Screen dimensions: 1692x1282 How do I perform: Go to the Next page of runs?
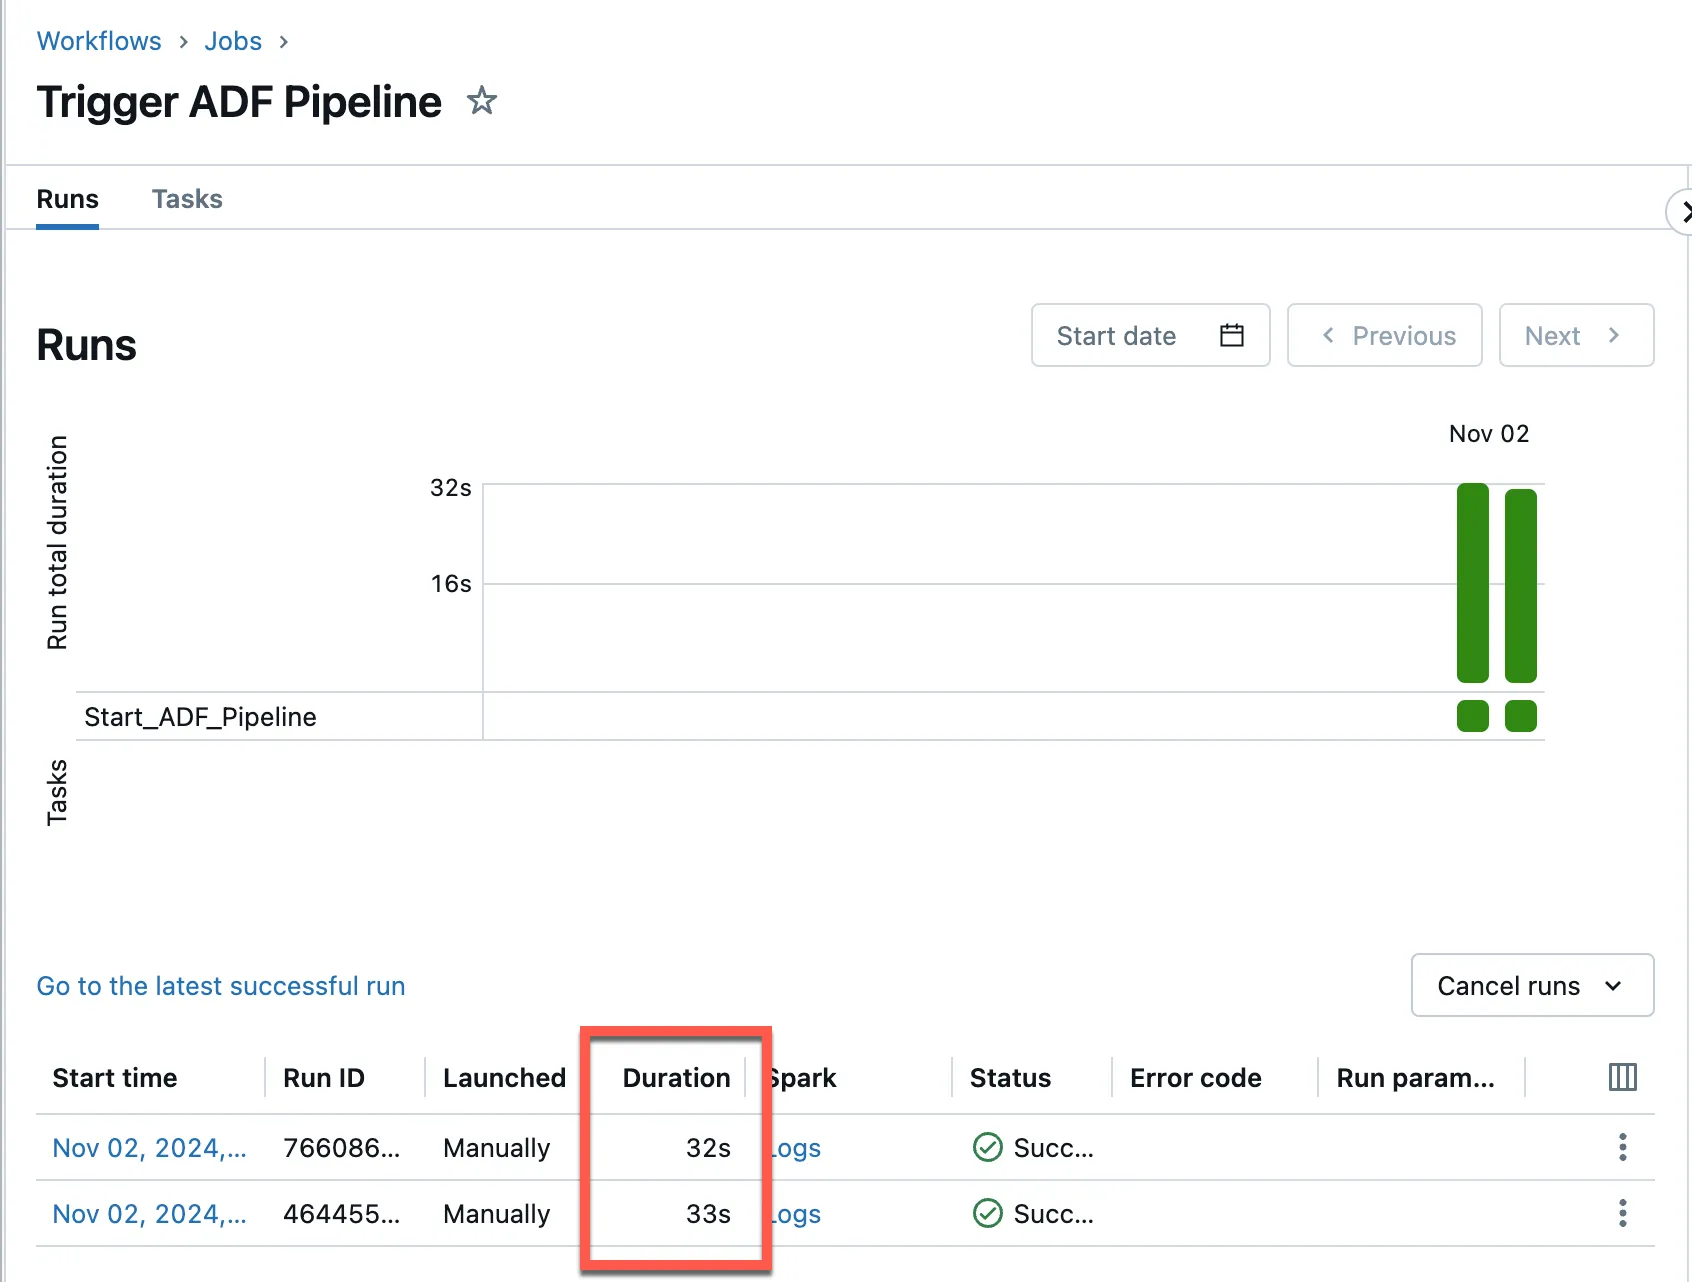(1575, 335)
